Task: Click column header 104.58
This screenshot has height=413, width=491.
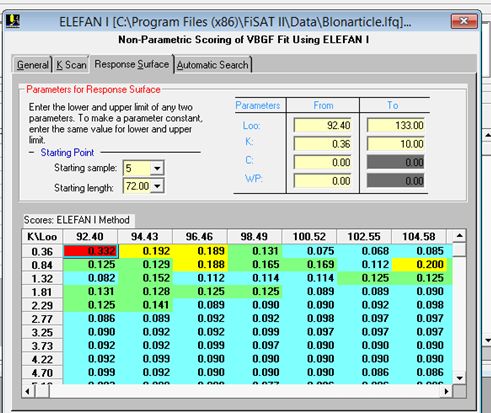Action: tap(419, 237)
